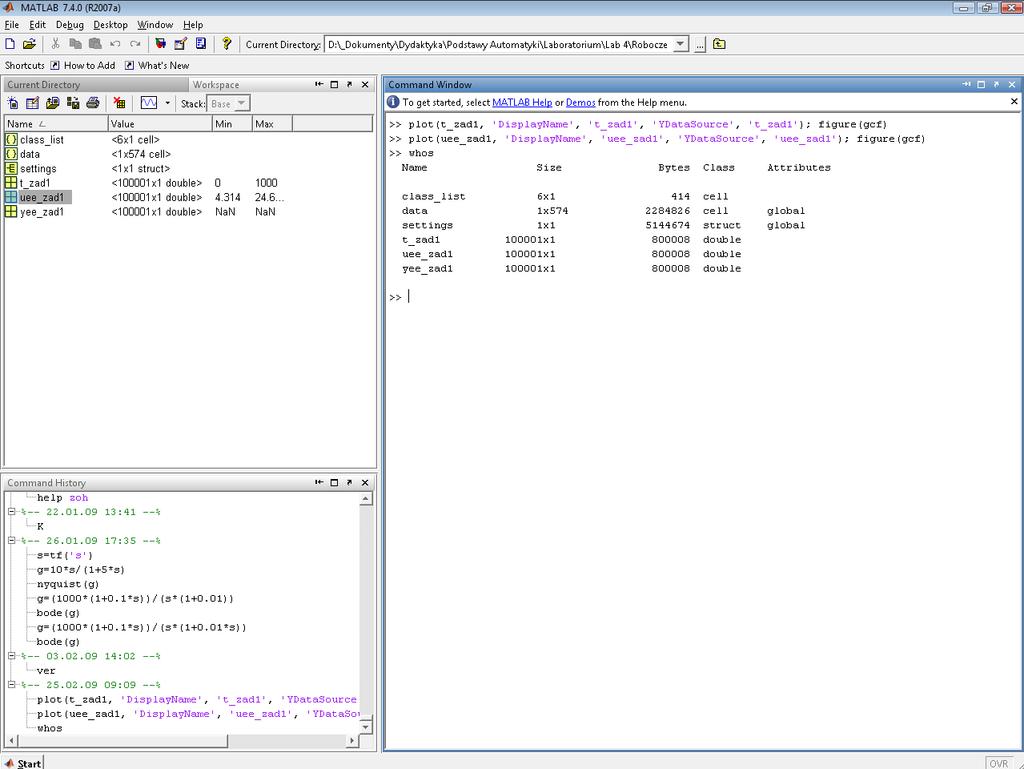The width and height of the screenshot is (1024, 769).
Task: Open the Edit menu
Action: pos(37,25)
